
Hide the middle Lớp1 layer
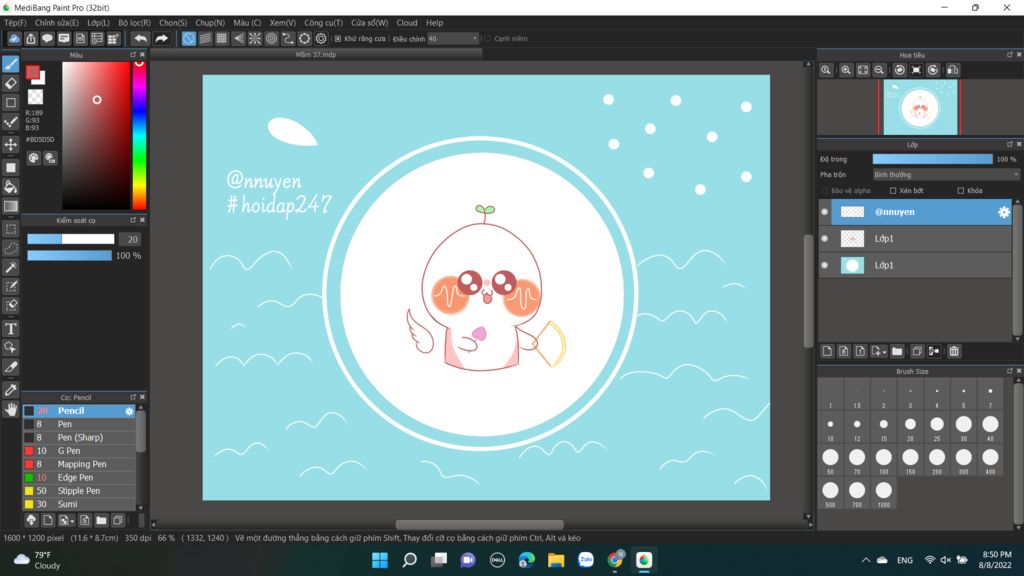click(x=825, y=238)
